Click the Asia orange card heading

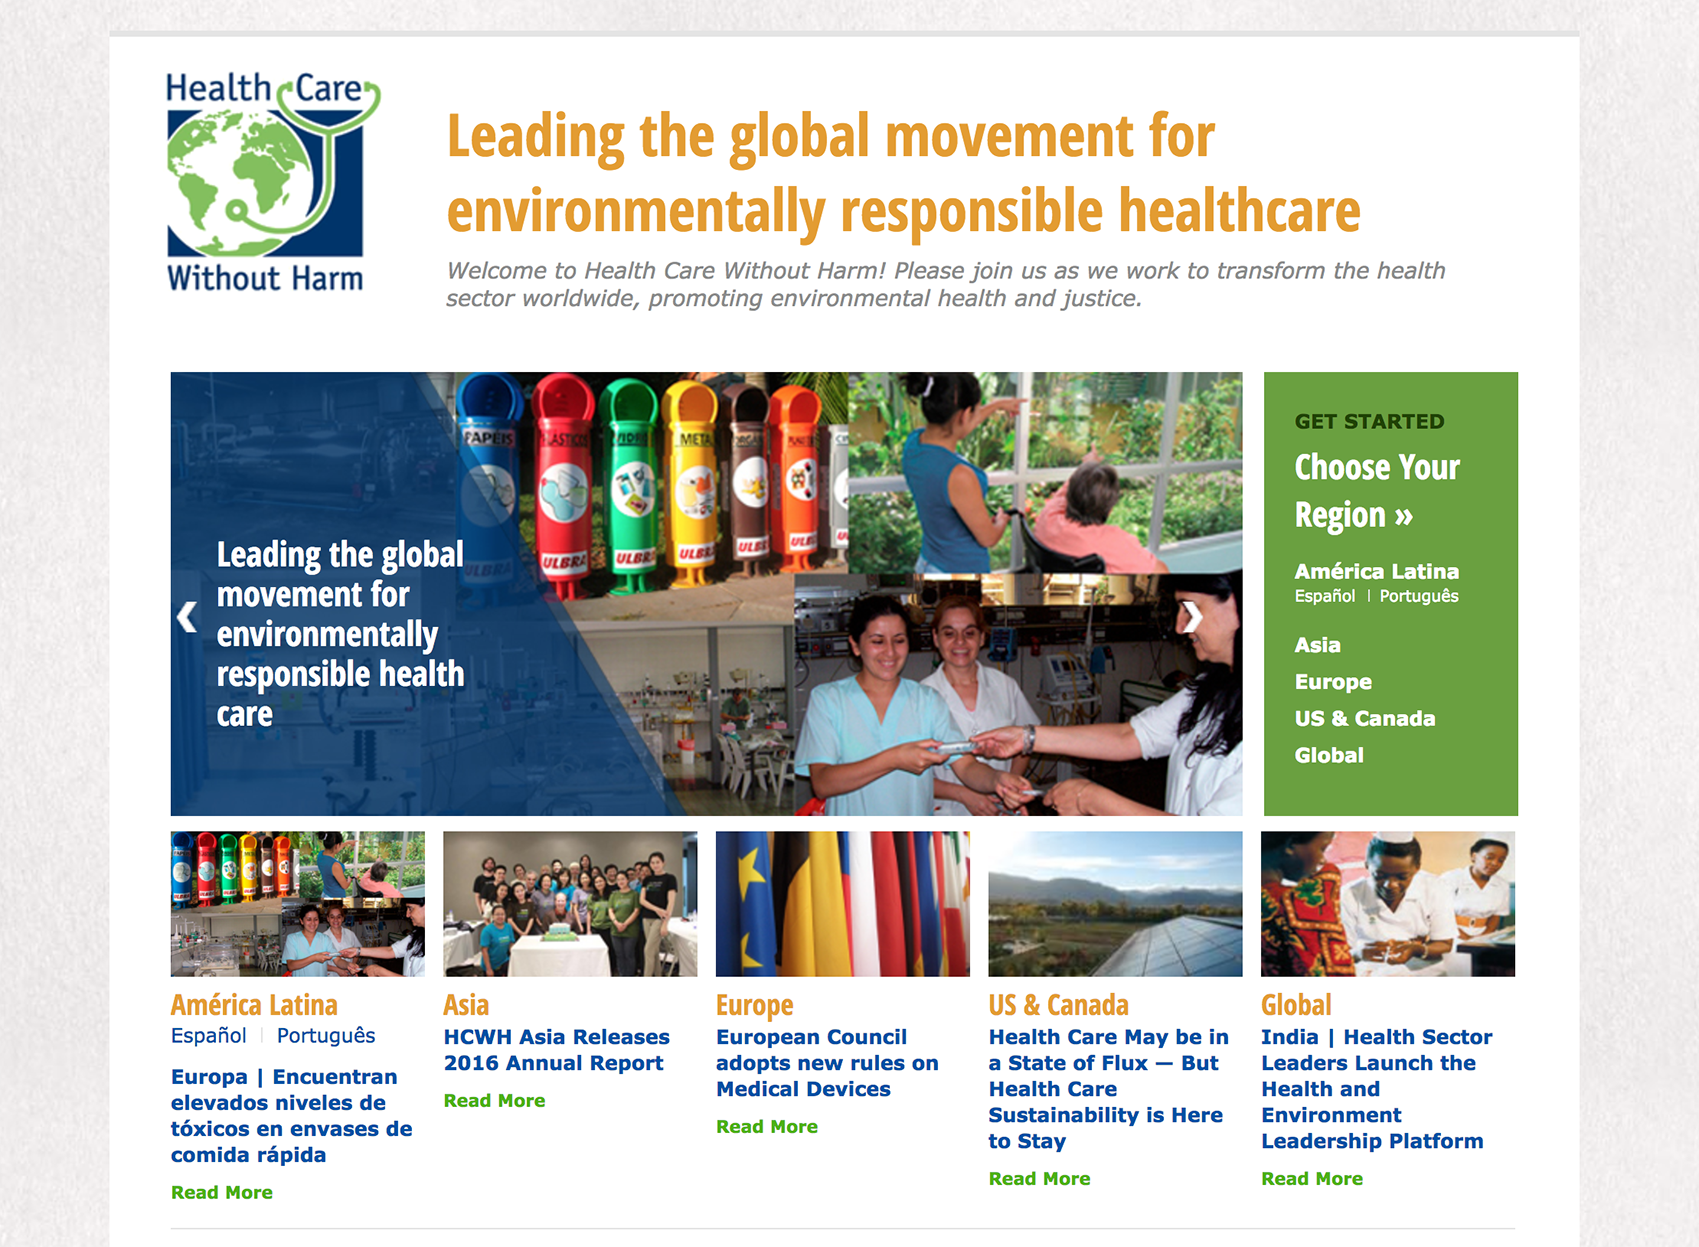466,1004
